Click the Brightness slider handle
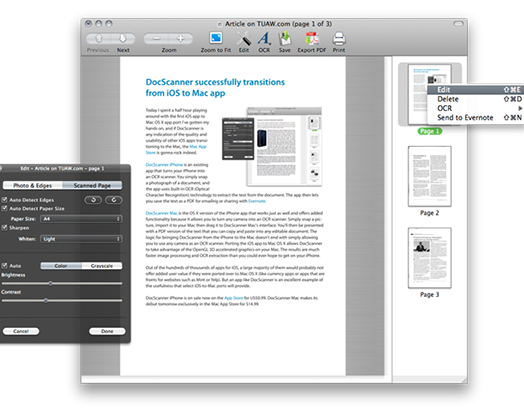Viewport: 524px width, 410px height. [50, 283]
